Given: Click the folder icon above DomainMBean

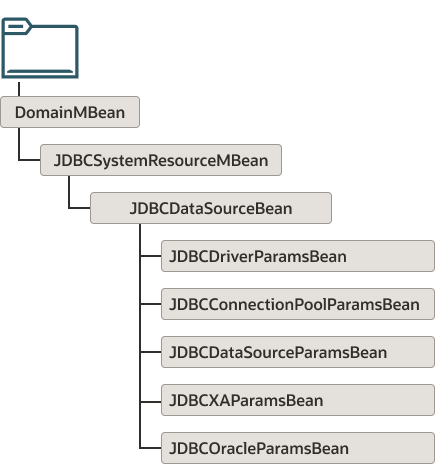Looking at the screenshot, I should (x=40, y=48).
